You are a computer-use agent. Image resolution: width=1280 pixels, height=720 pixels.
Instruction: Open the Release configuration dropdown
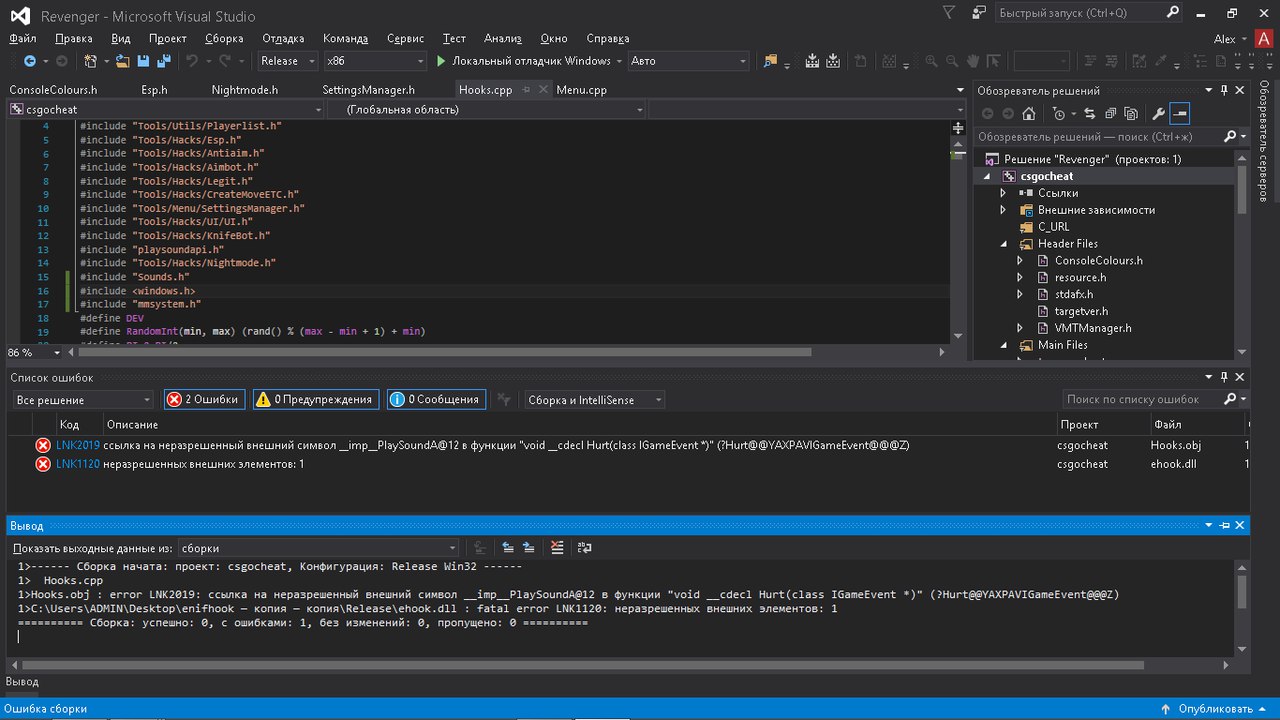point(287,61)
